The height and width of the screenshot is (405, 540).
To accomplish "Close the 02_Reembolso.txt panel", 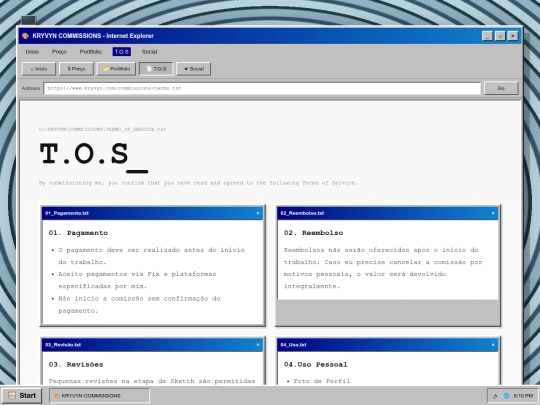I will point(493,213).
